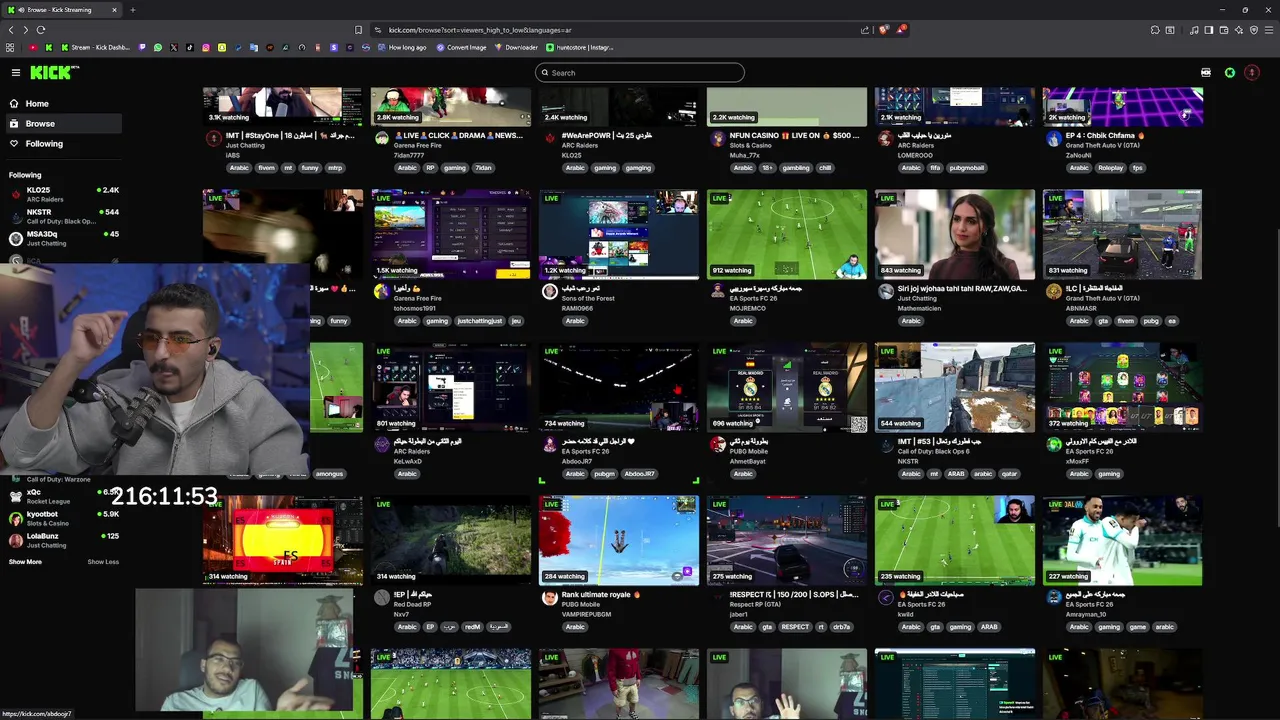This screenshot has width=1280, height=720.
Task: Click the green KICK logo
Action: 53,72
